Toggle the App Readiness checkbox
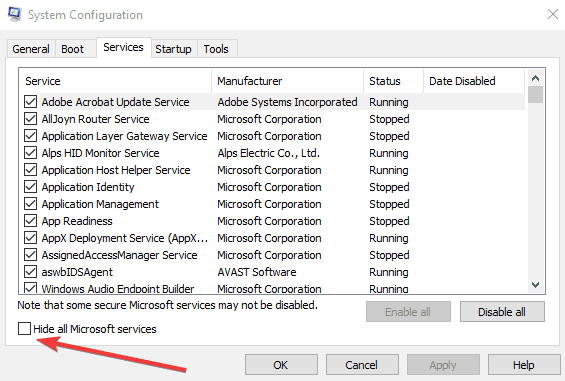 point(31,221)
